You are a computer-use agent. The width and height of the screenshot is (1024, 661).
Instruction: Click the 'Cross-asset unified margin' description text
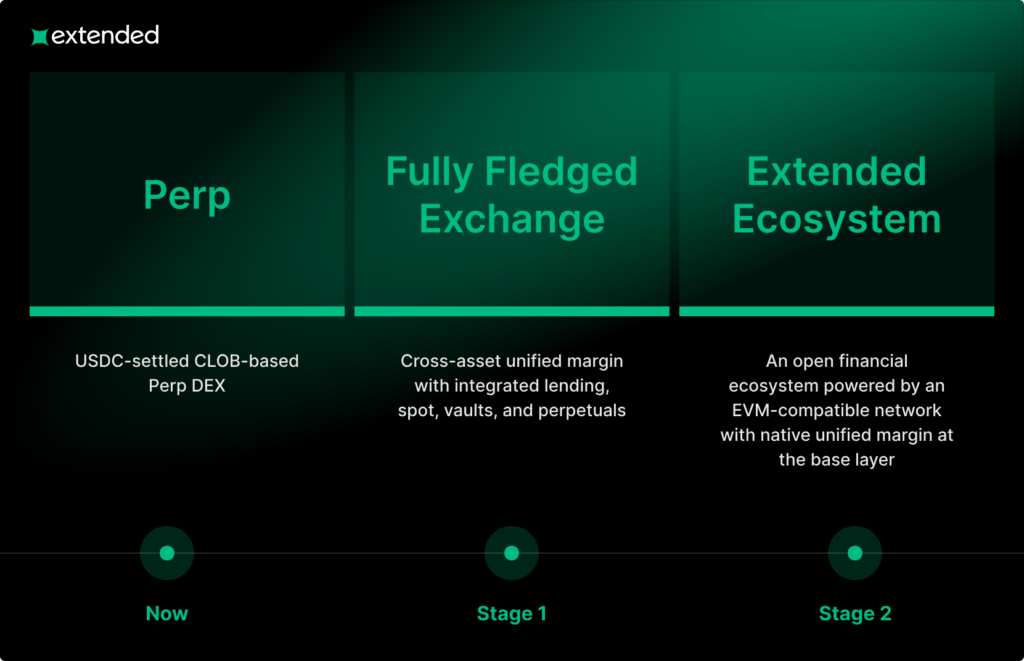click(512, 385)
